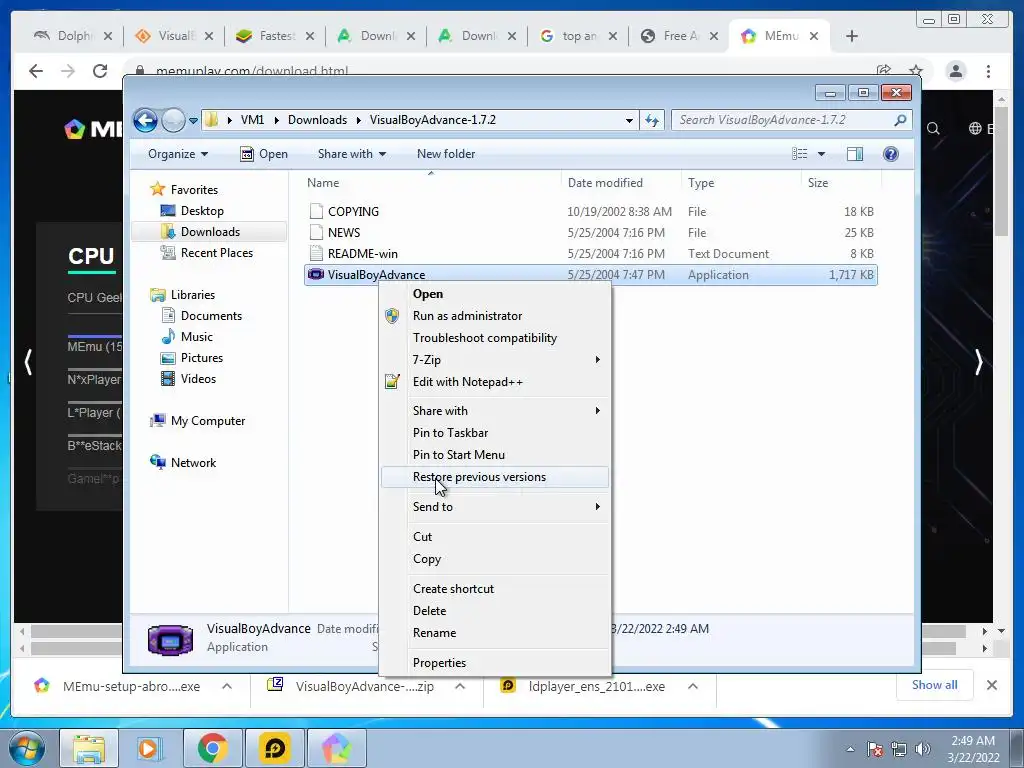Viewport: 1024px width, 768px height.
Task: Click the Explorer Forward arrow button
Action: coord(173,120)
